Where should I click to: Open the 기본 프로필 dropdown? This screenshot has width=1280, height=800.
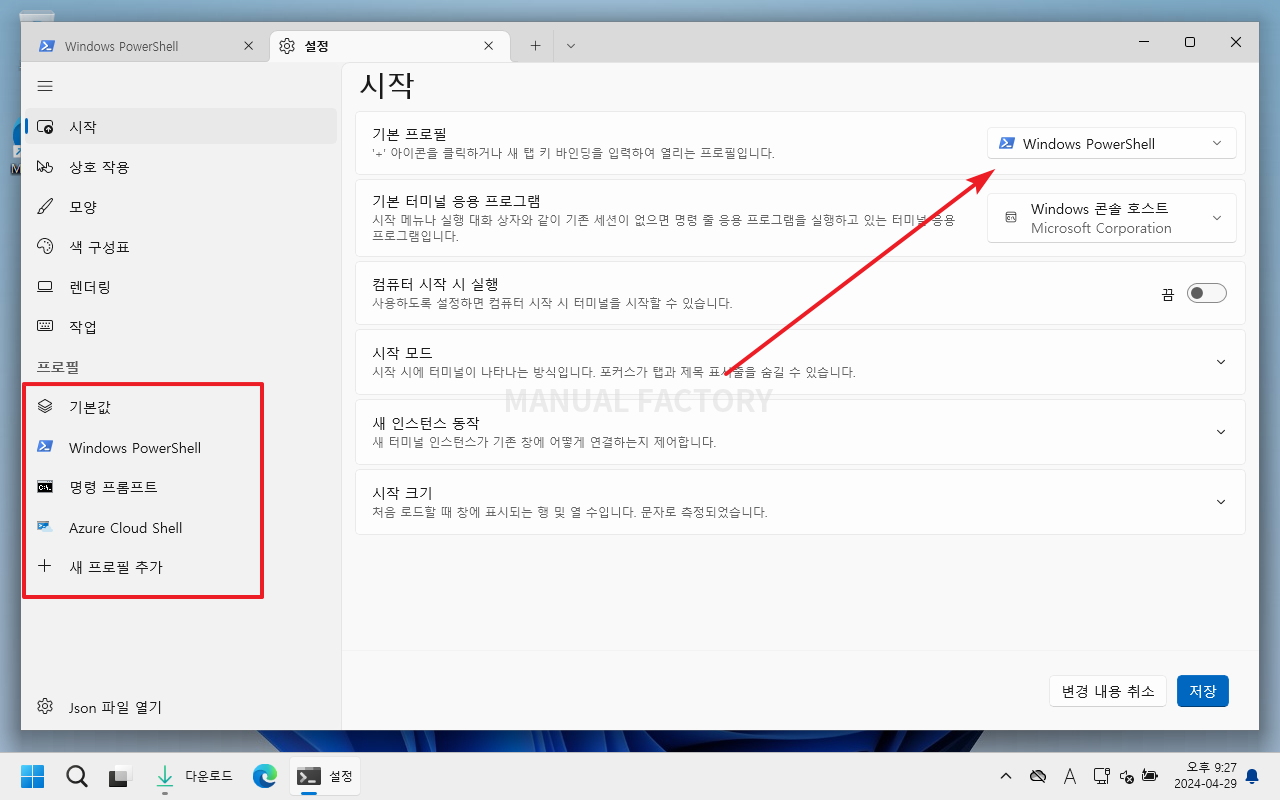pos(1111,143)
